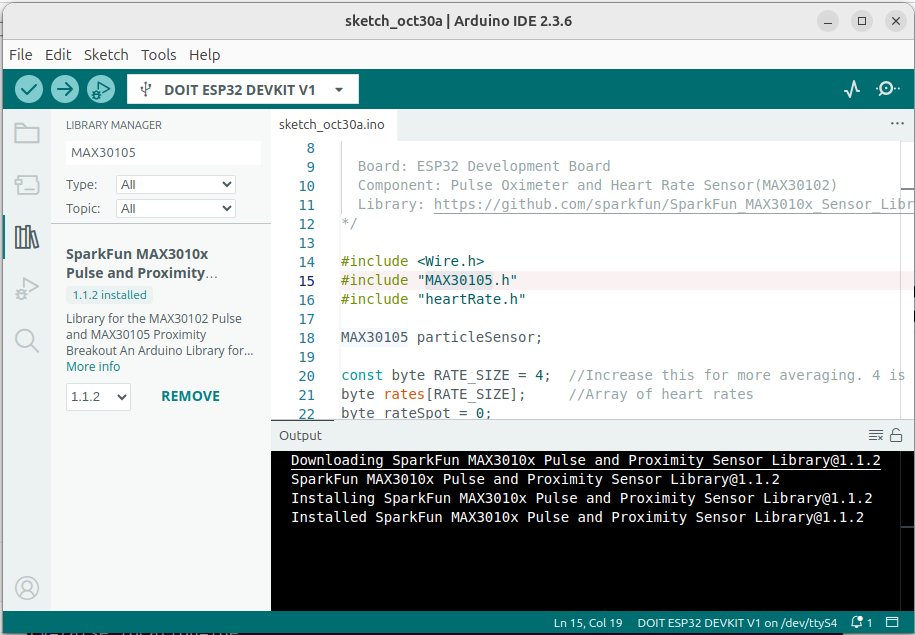Viewport: 915px width, 635px height.
Task: Click REMOVE to uninstall the library
Action: tap(190, 396)
